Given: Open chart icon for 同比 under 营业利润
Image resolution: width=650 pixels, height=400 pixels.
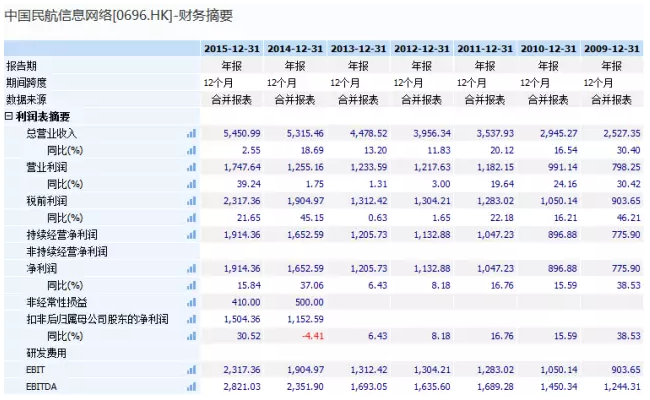Looking at the screenshot, I should [191, 184].
